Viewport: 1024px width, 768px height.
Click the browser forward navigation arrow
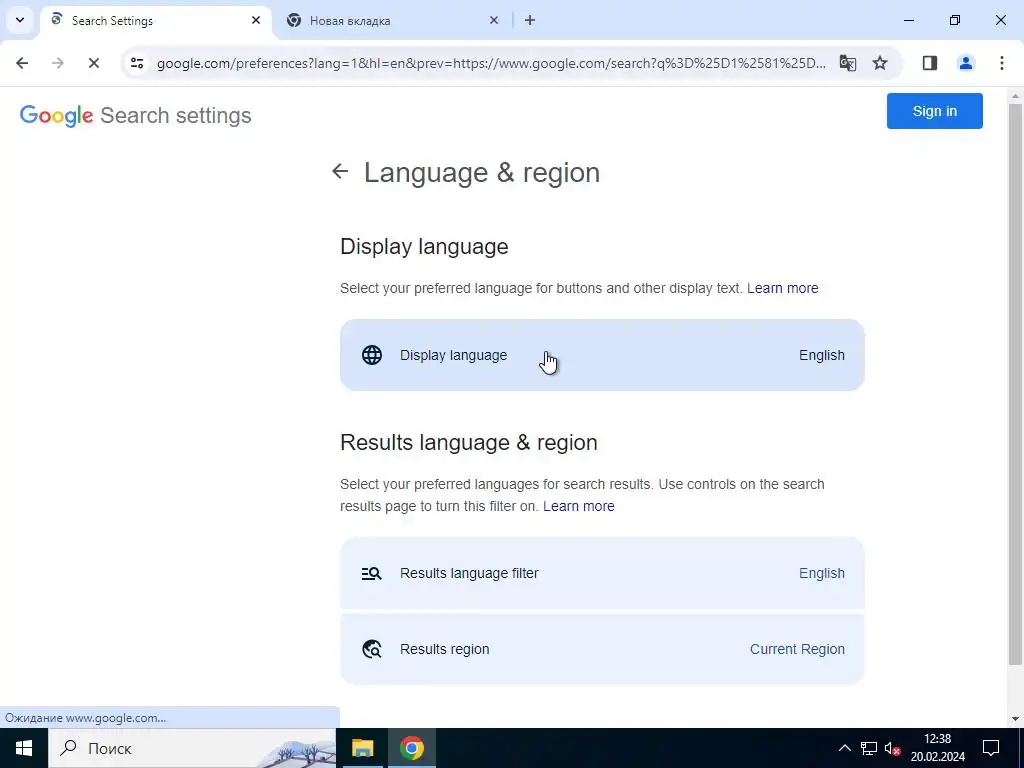point(57,63)
